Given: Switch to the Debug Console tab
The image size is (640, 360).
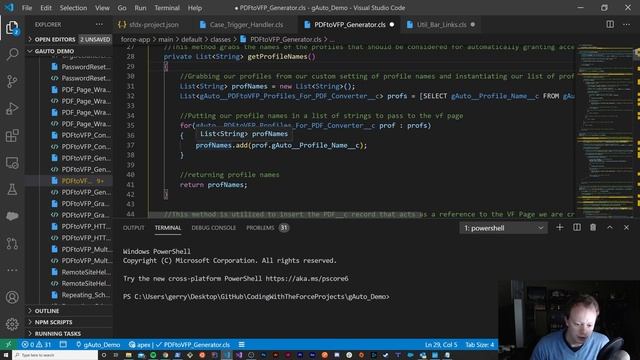Looking at the screenshot, I should [213, 228].
